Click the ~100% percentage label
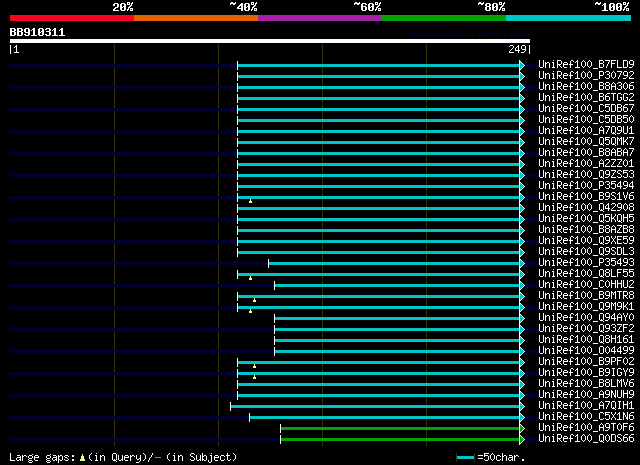The height and width of the screenshot is (465, 640). pyautogui.click(x=612, y=7)
